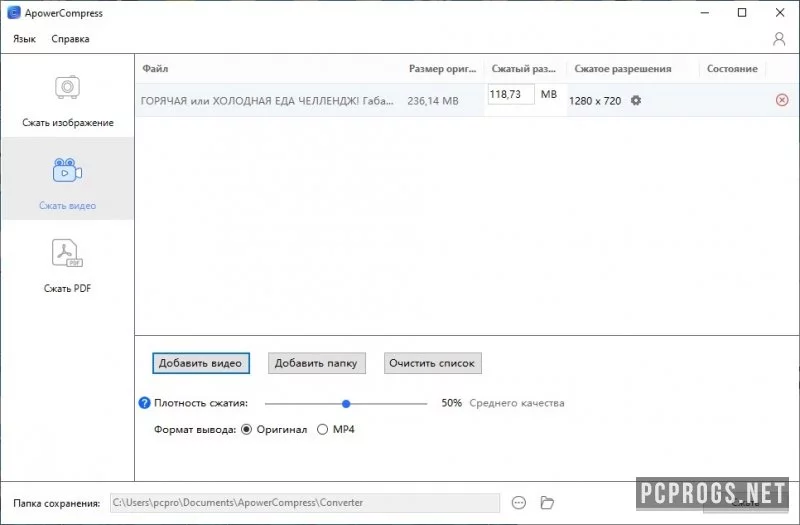The width and height of the screenshot is (800, 525).
Task: Close the ApowerCompress window
Action: click(x=780, y=13)
